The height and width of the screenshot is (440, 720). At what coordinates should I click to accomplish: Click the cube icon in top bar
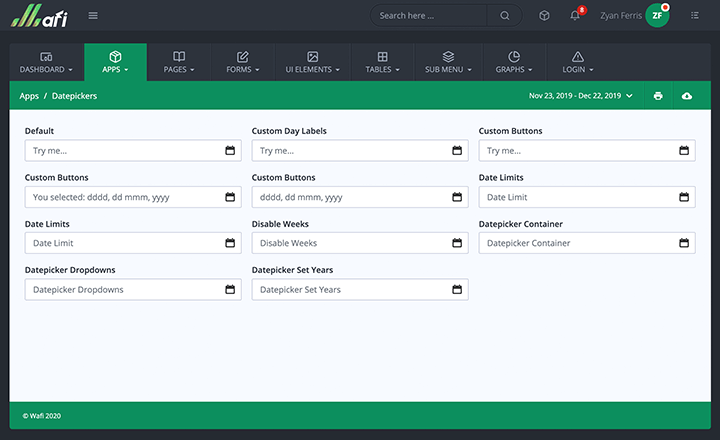click(544, 15)
